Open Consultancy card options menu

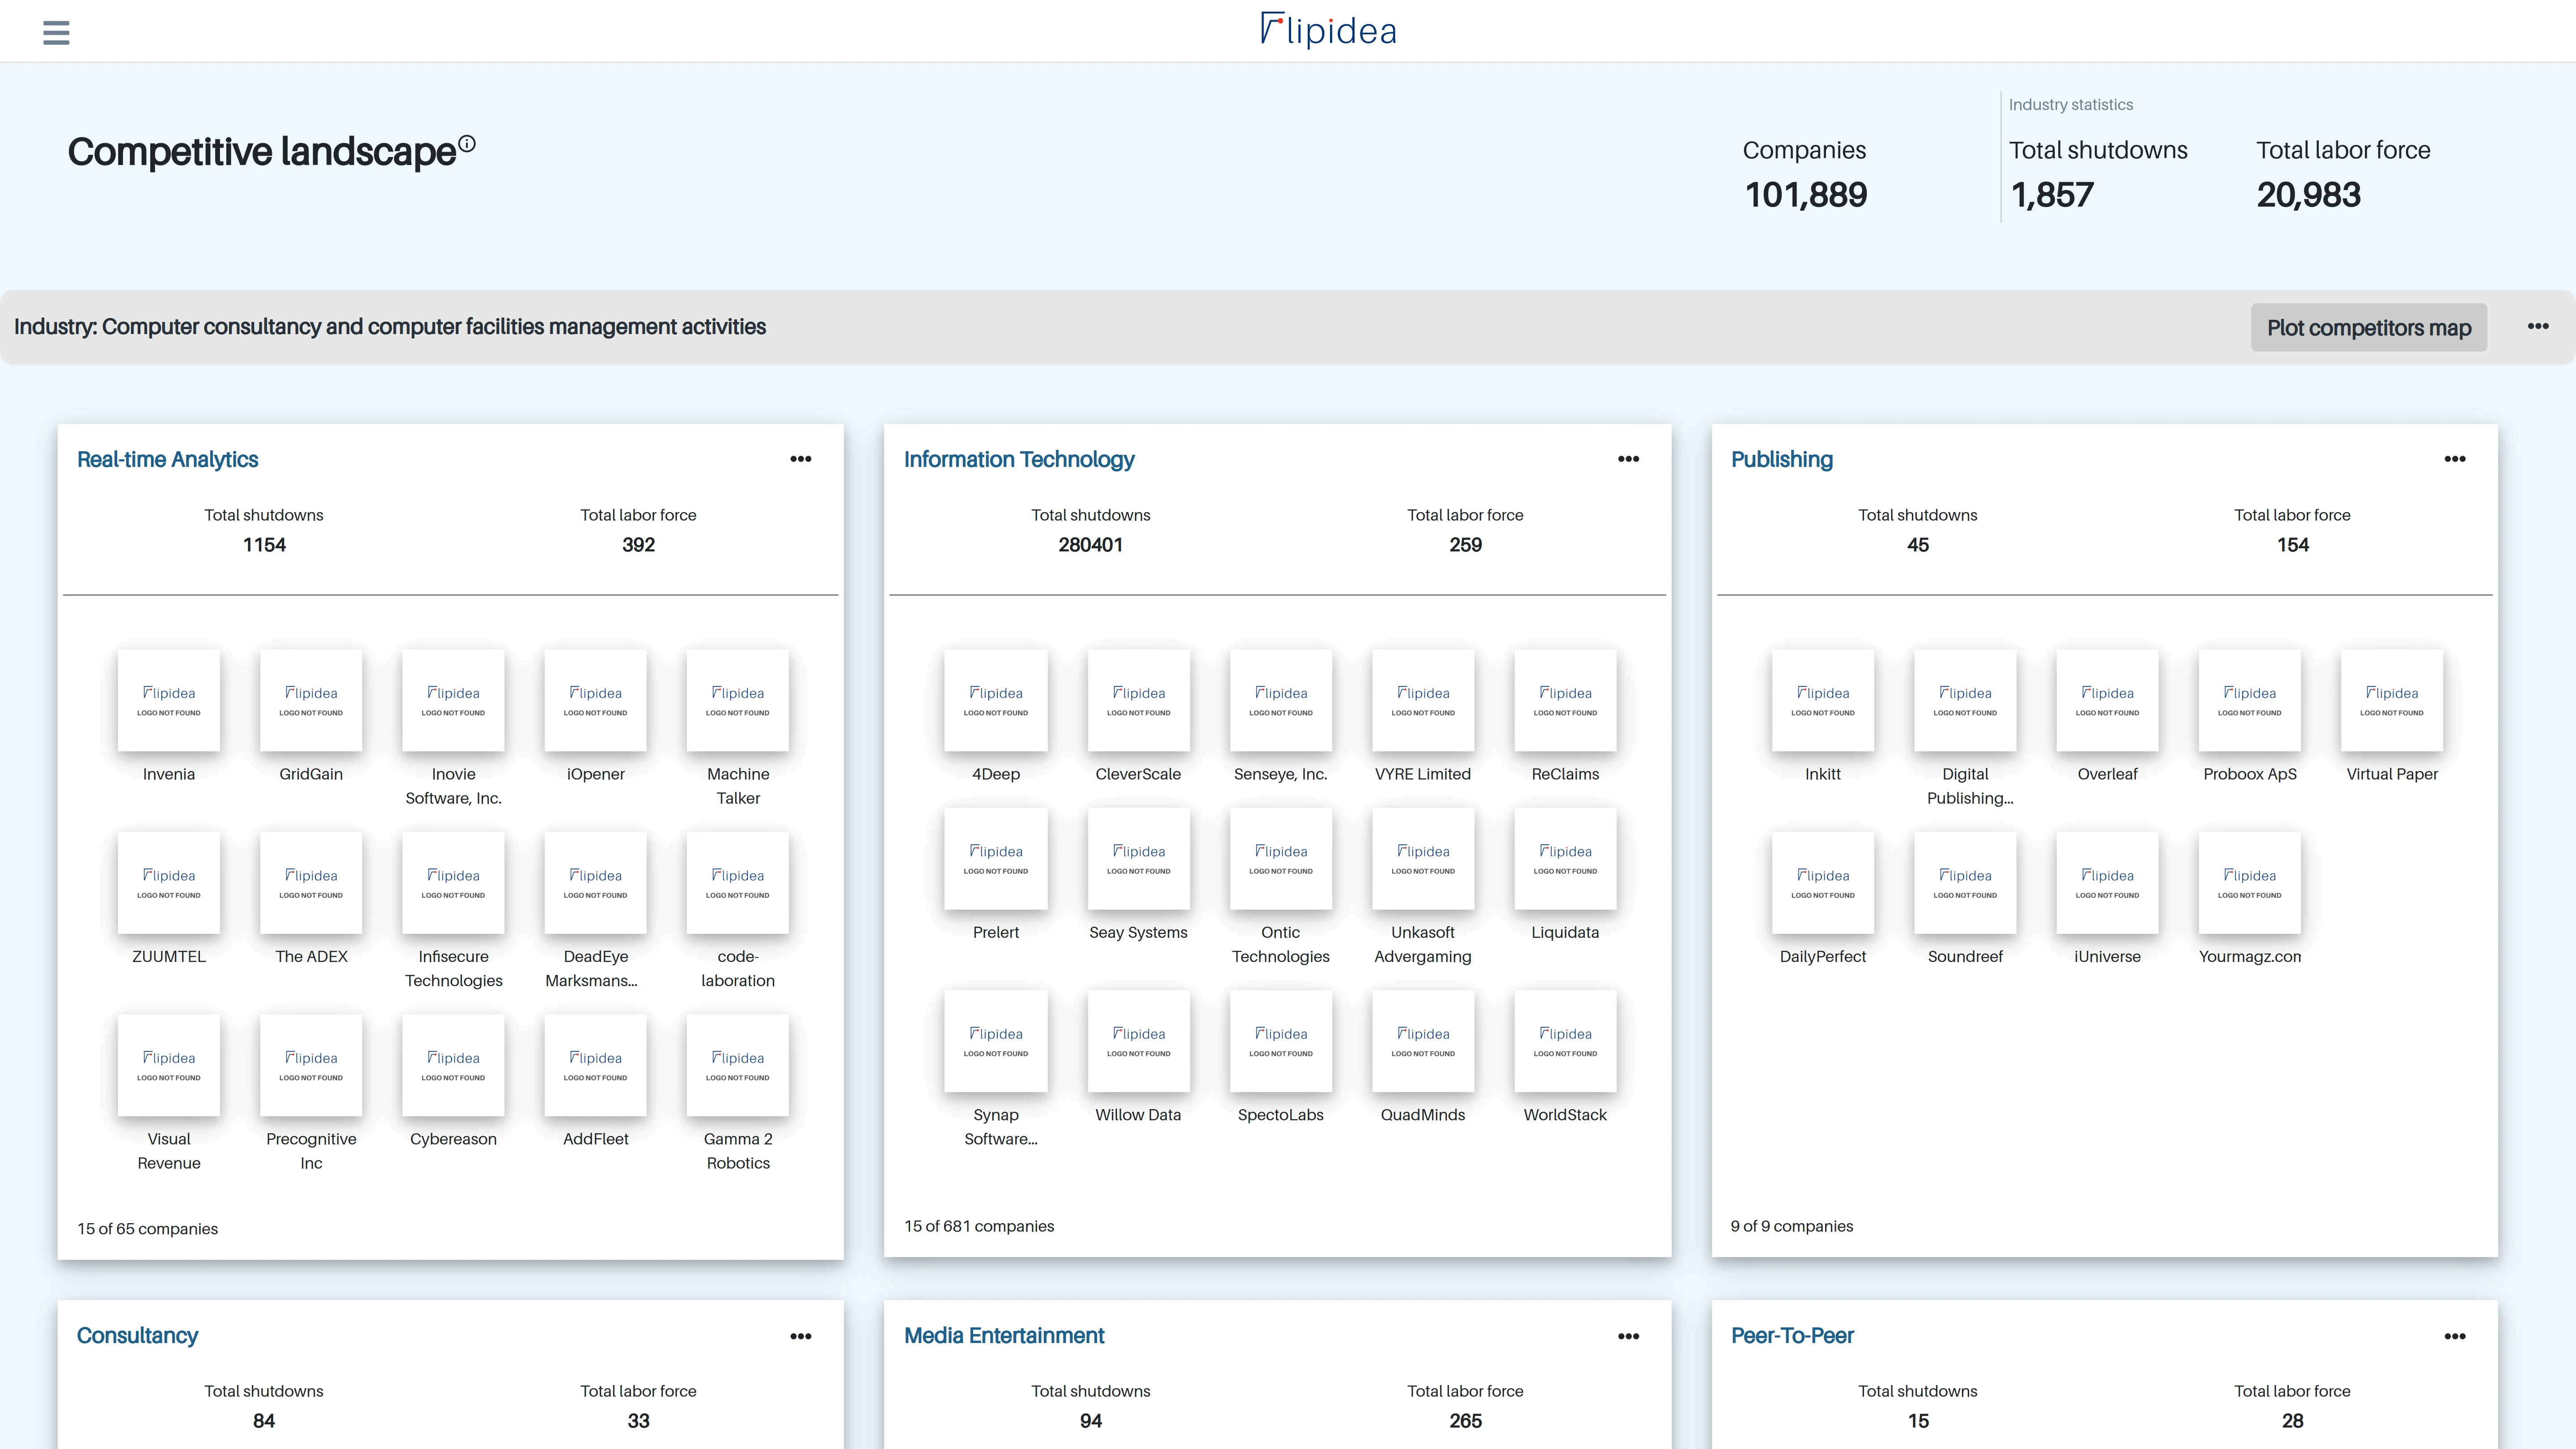(x=801, y=1336)
